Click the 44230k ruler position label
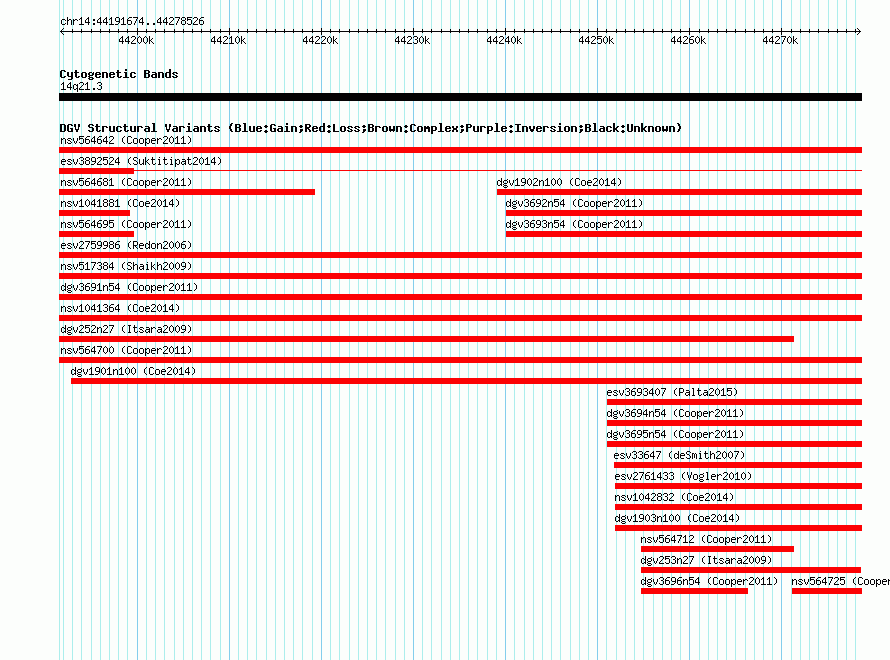 pos(412,40)
